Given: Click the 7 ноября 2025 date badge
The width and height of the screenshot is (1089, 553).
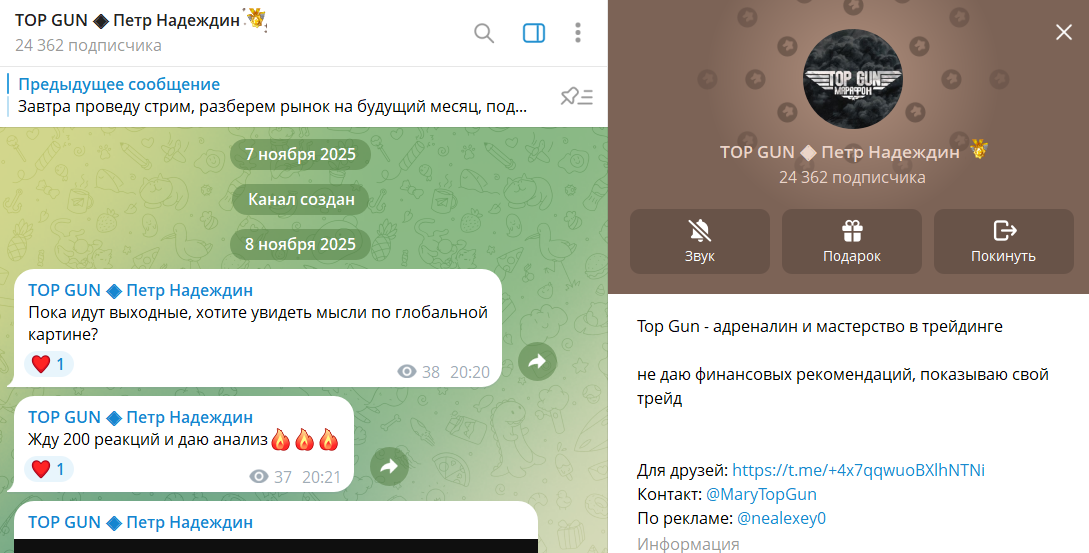Looking at the screenshot, I should click(x=300, y=155).
